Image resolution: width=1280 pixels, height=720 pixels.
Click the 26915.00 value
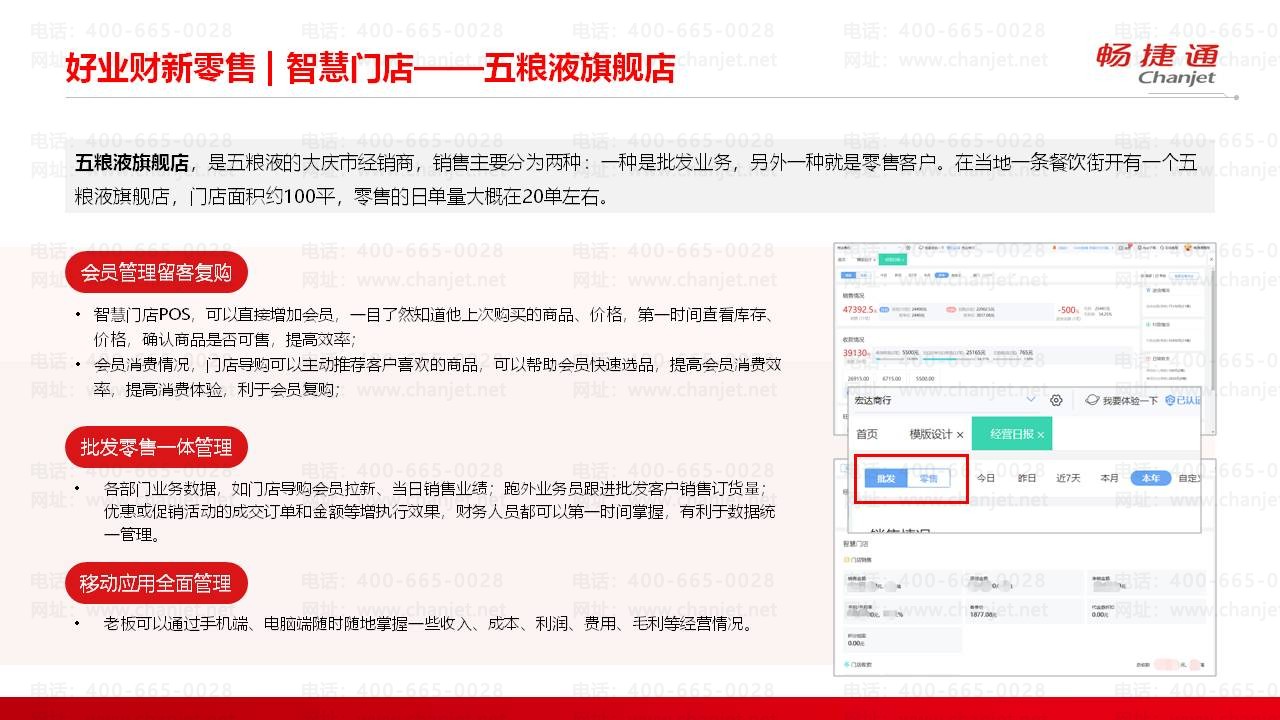[x=858, y=379]
